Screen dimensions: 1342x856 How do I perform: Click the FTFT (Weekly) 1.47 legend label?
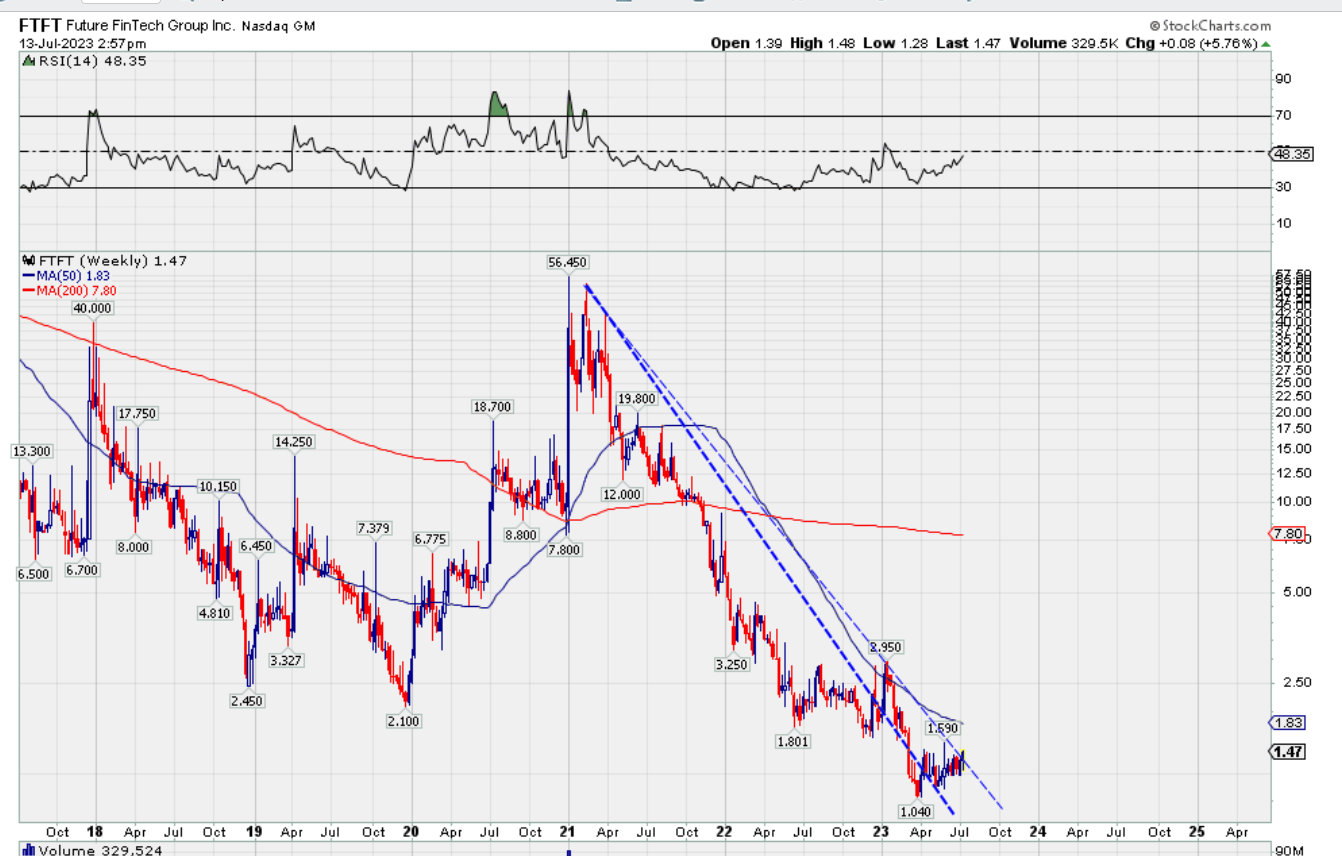(111, 261)
